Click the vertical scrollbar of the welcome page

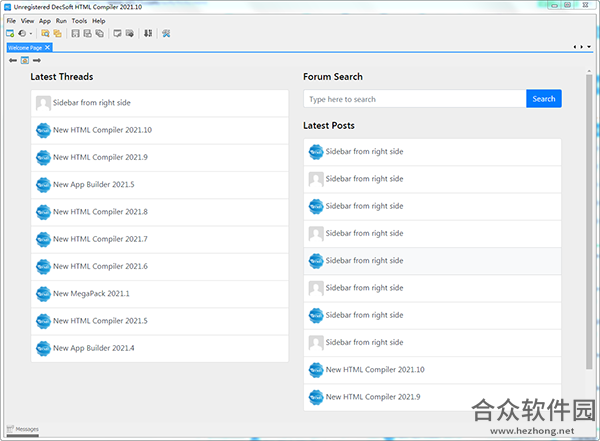[589, 222]
